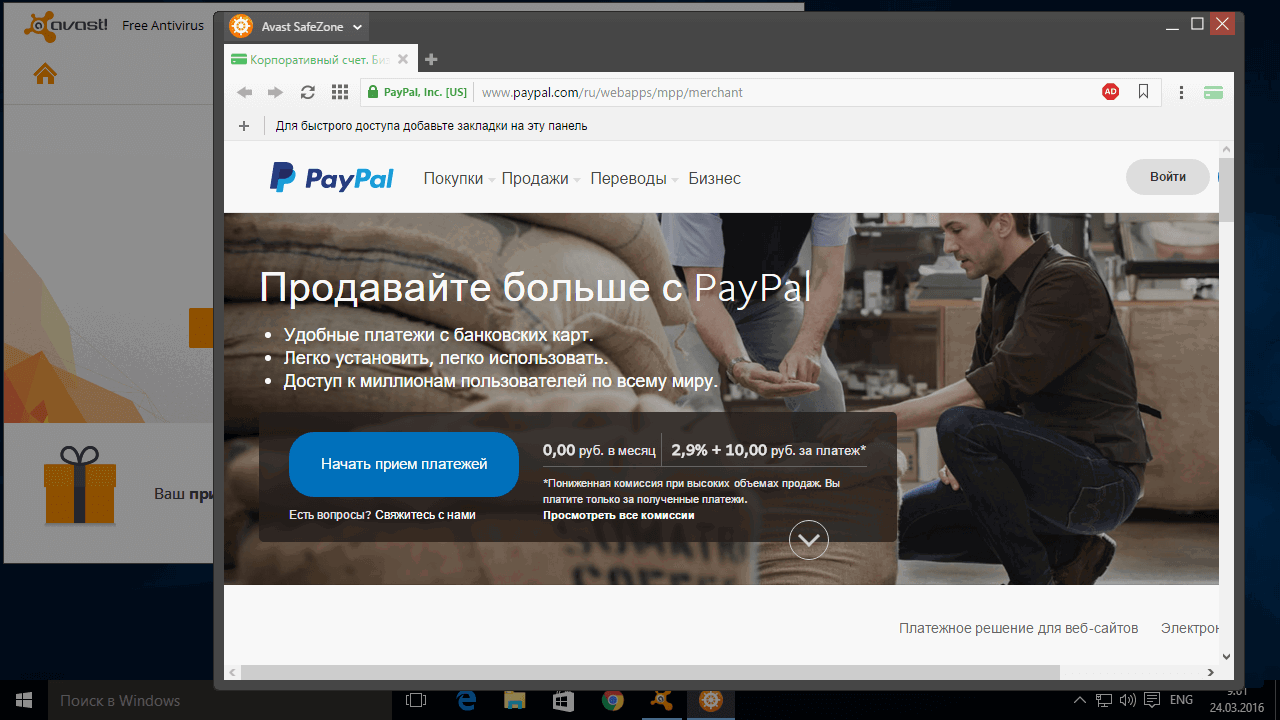This screenshot has width=1280, height=720.
Task: Open the AdBlock icon in the toolbar
Action: [x=1110, y=91]
